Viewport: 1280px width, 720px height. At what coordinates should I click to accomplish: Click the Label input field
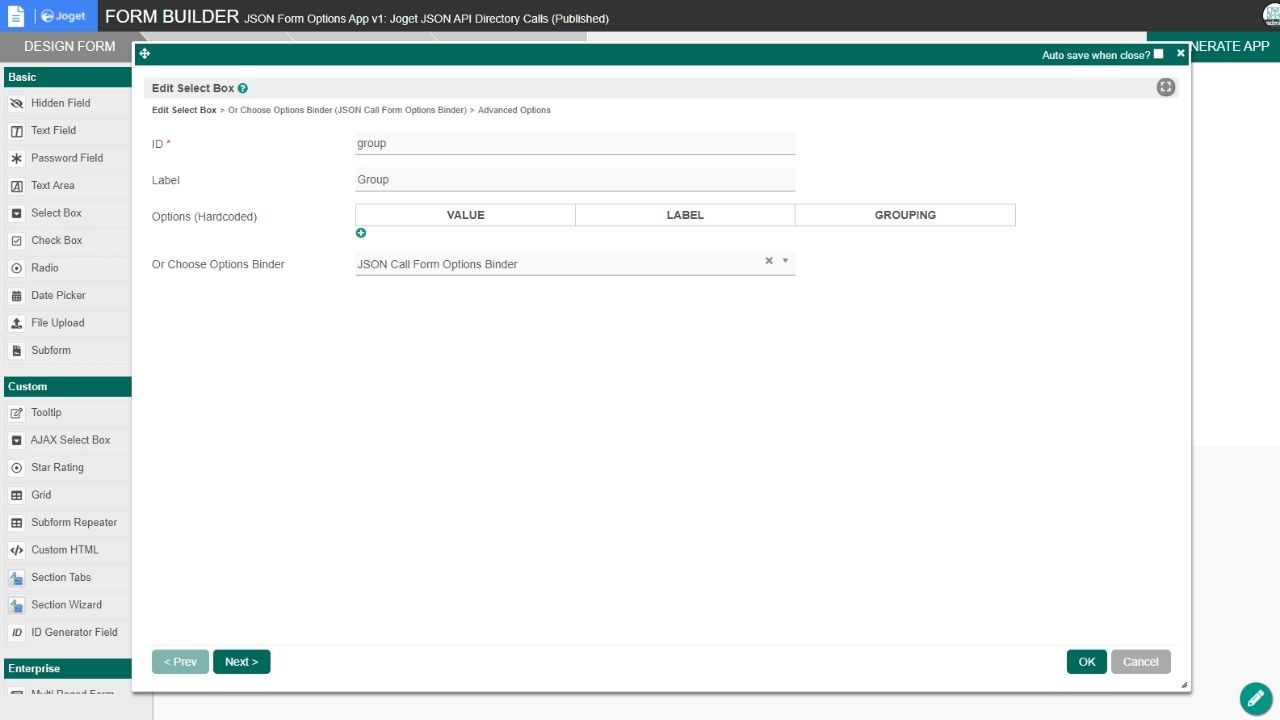tap(575, 180)
